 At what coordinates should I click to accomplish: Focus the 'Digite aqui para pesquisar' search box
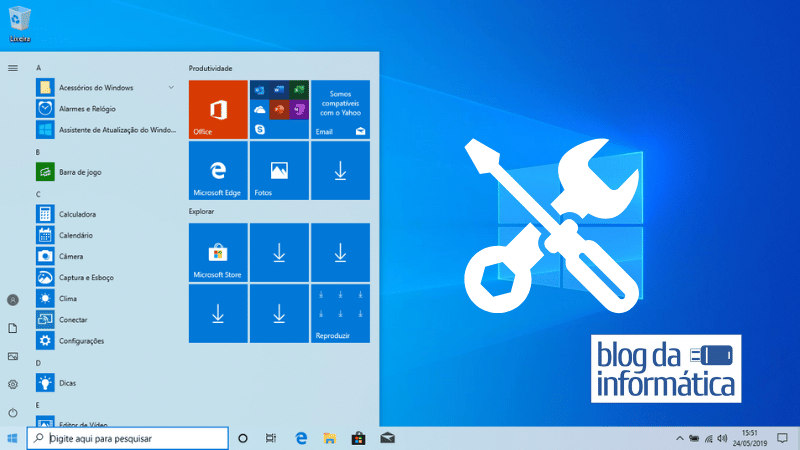(x=127, y=438)
